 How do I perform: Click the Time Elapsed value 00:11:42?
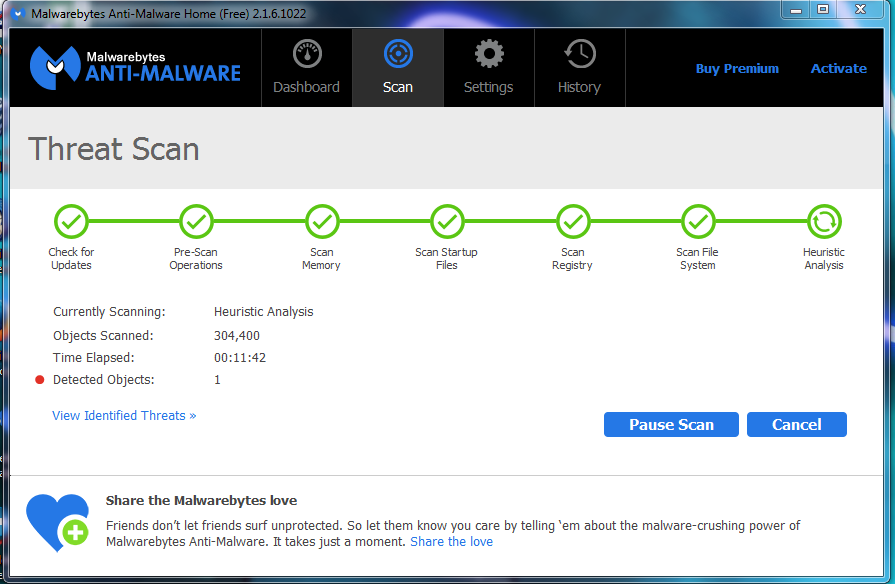(240, 358)
